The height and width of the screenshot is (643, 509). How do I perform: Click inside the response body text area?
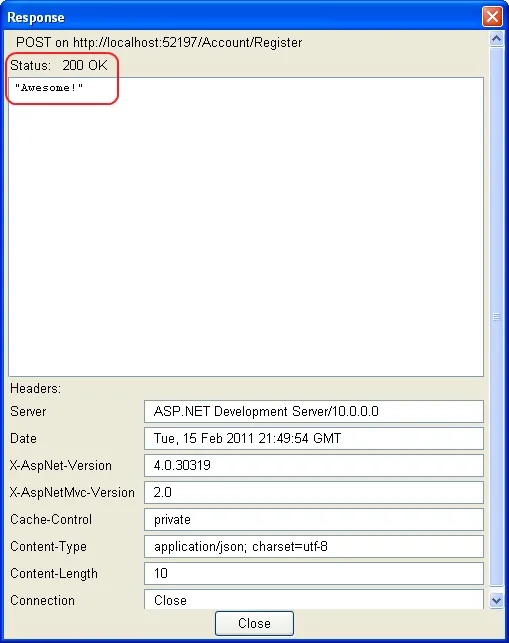246,227
